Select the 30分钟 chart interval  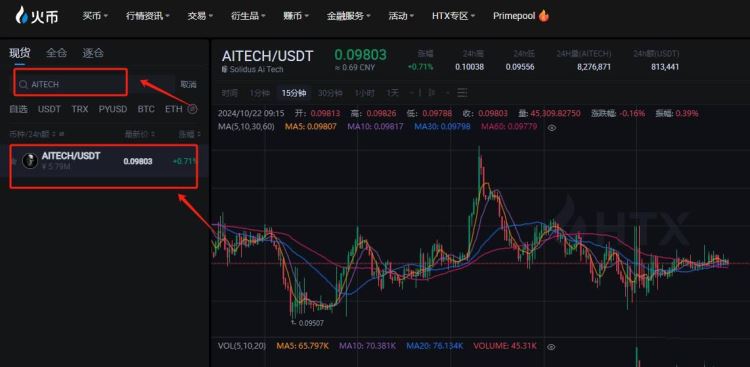click(330, 93)
